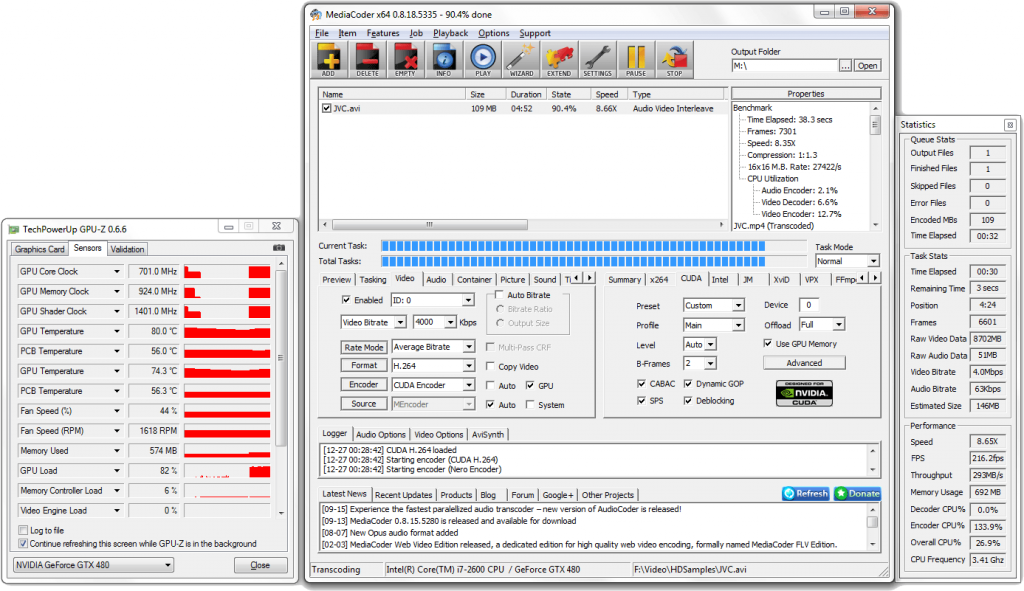The image size is (1024, 591).
Task: Switch to the x264 encoder tab
Action: (x=659, y=280)
